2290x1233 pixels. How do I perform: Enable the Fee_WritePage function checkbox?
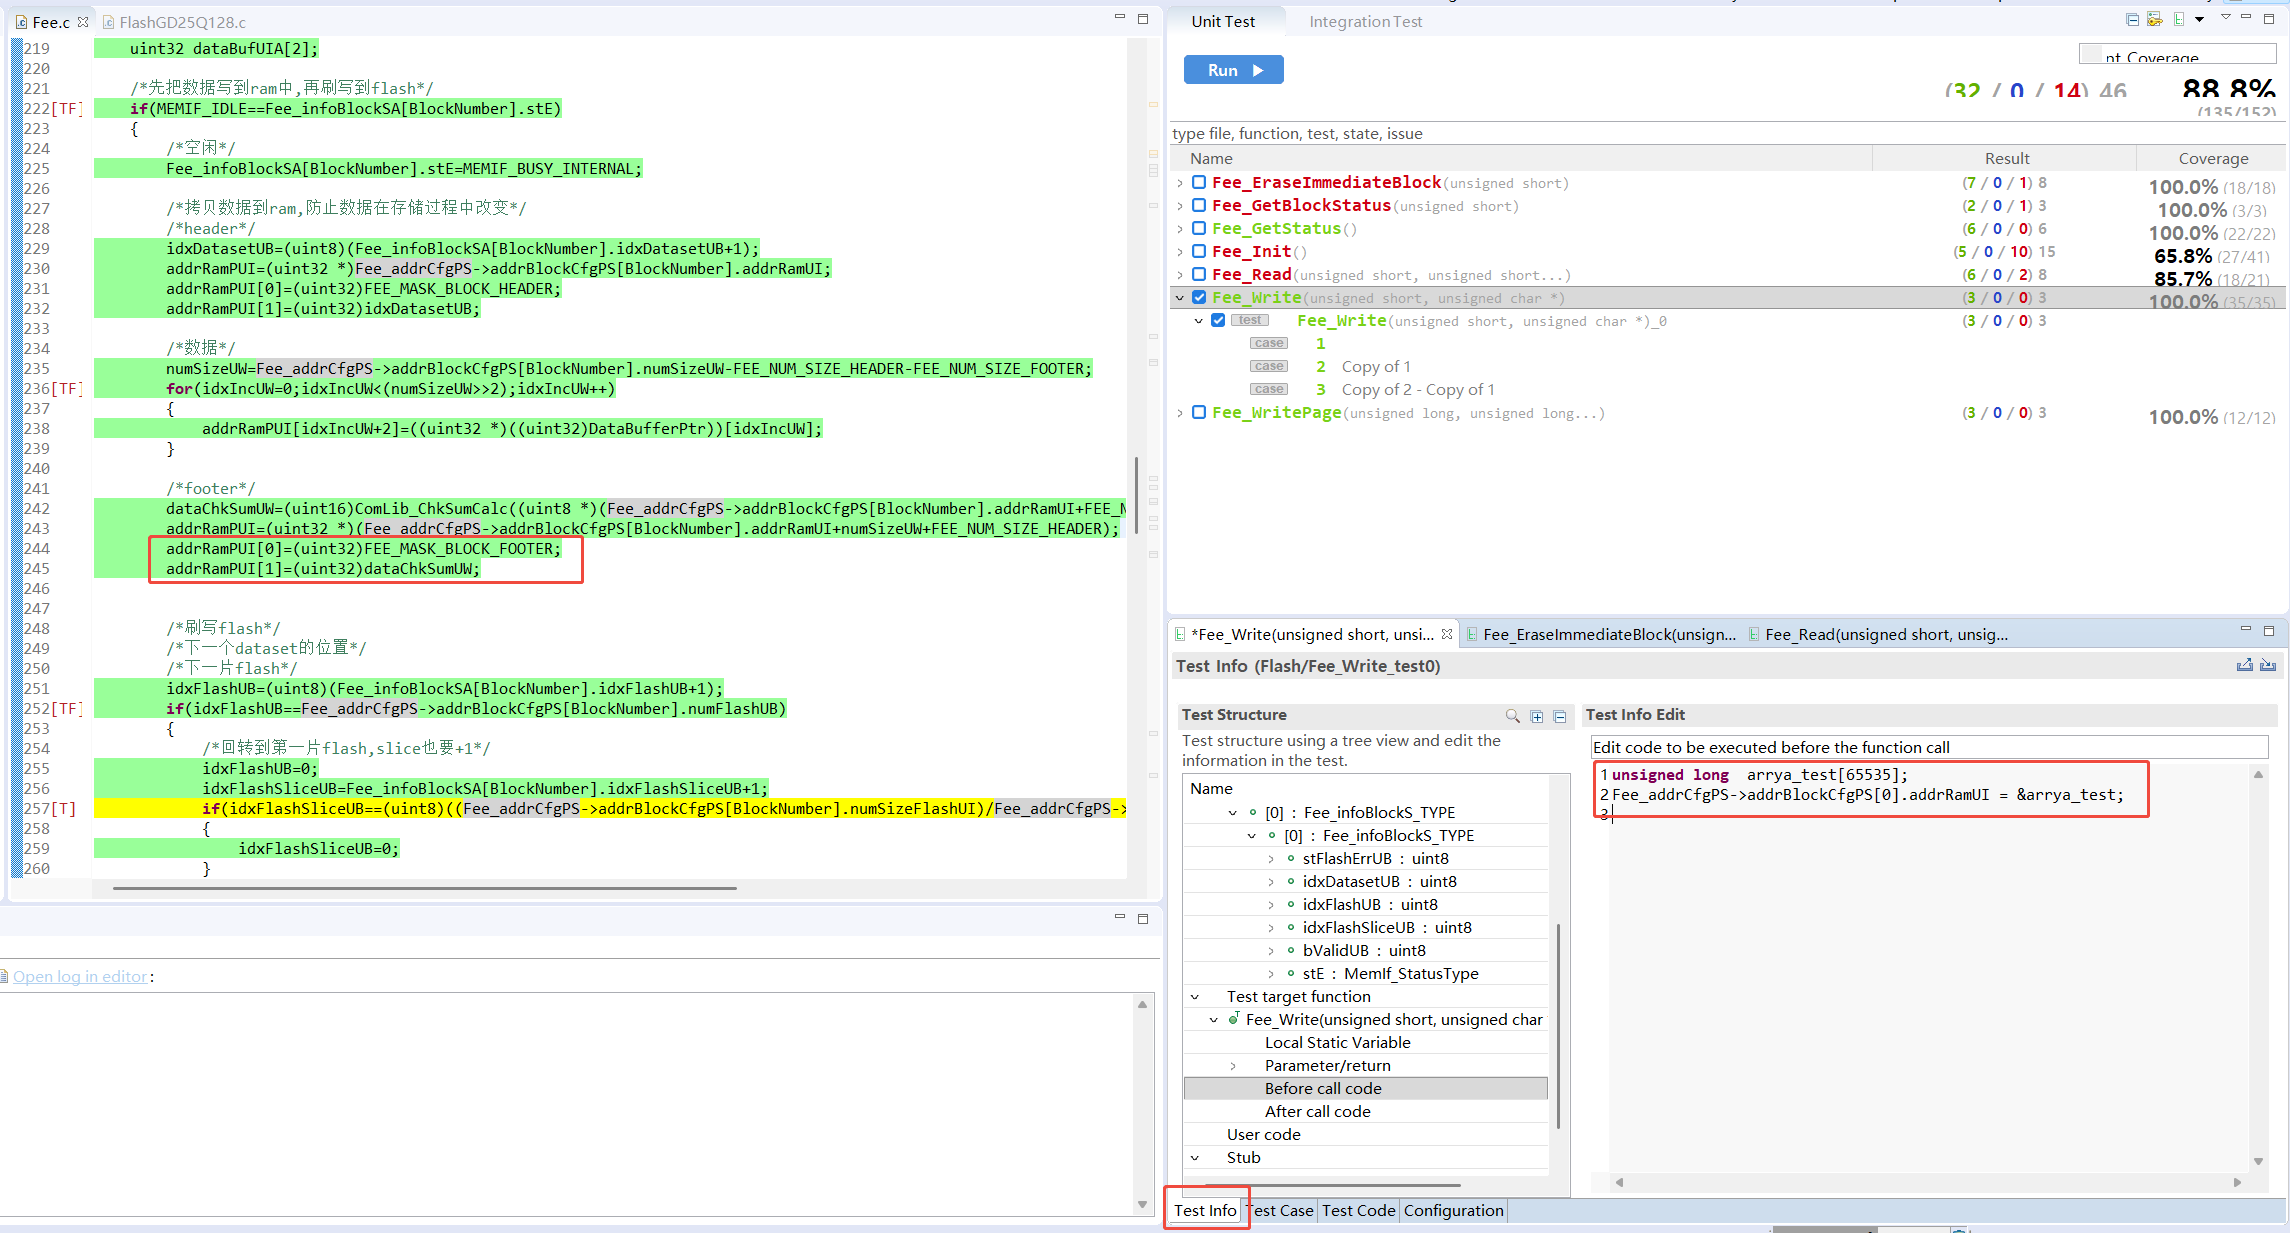pyautogui.click(x=1199, y=412)
